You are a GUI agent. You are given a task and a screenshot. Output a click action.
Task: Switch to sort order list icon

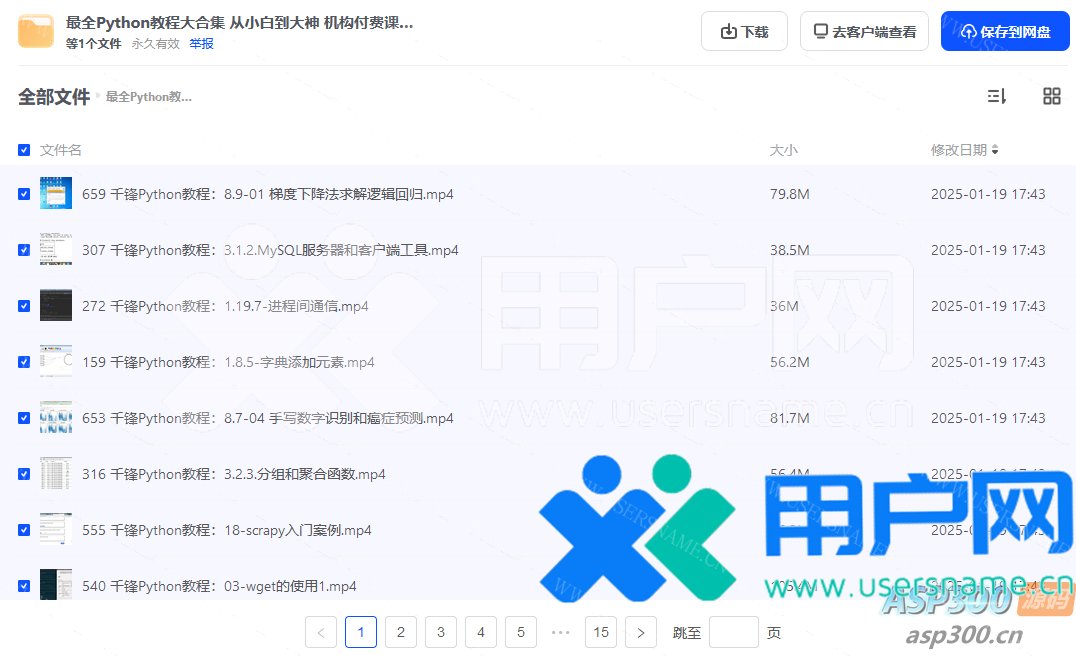tap(996, 96)
